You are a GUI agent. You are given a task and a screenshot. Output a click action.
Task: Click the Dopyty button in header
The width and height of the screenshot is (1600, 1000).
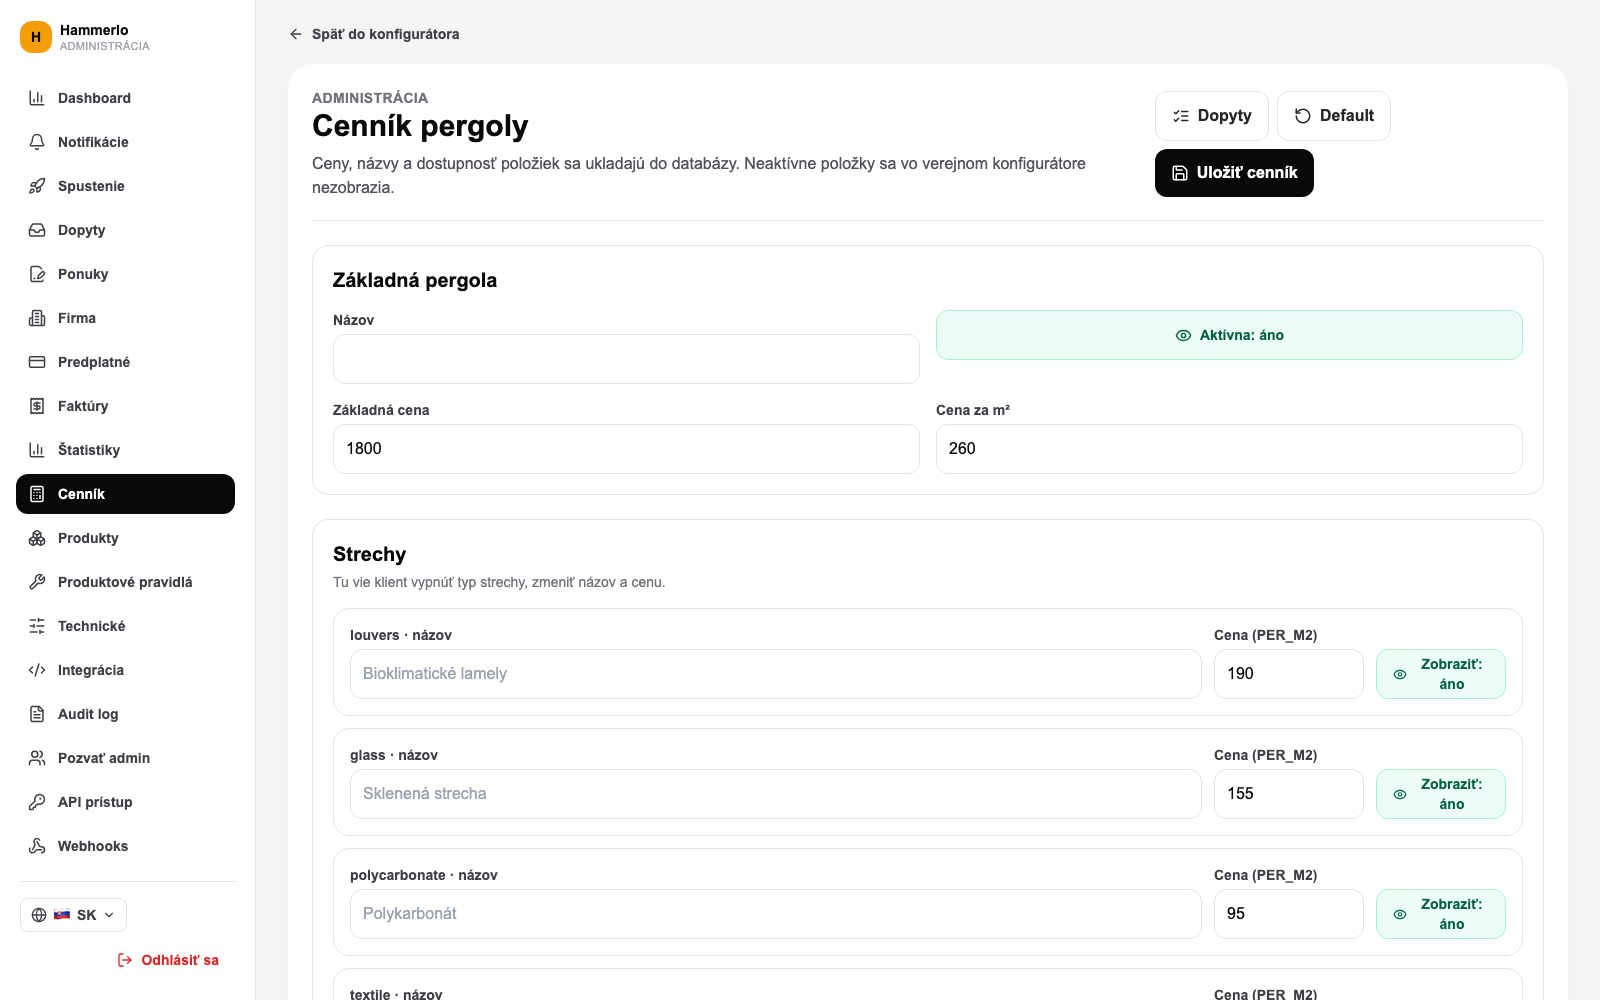[x=1212, y=116]
